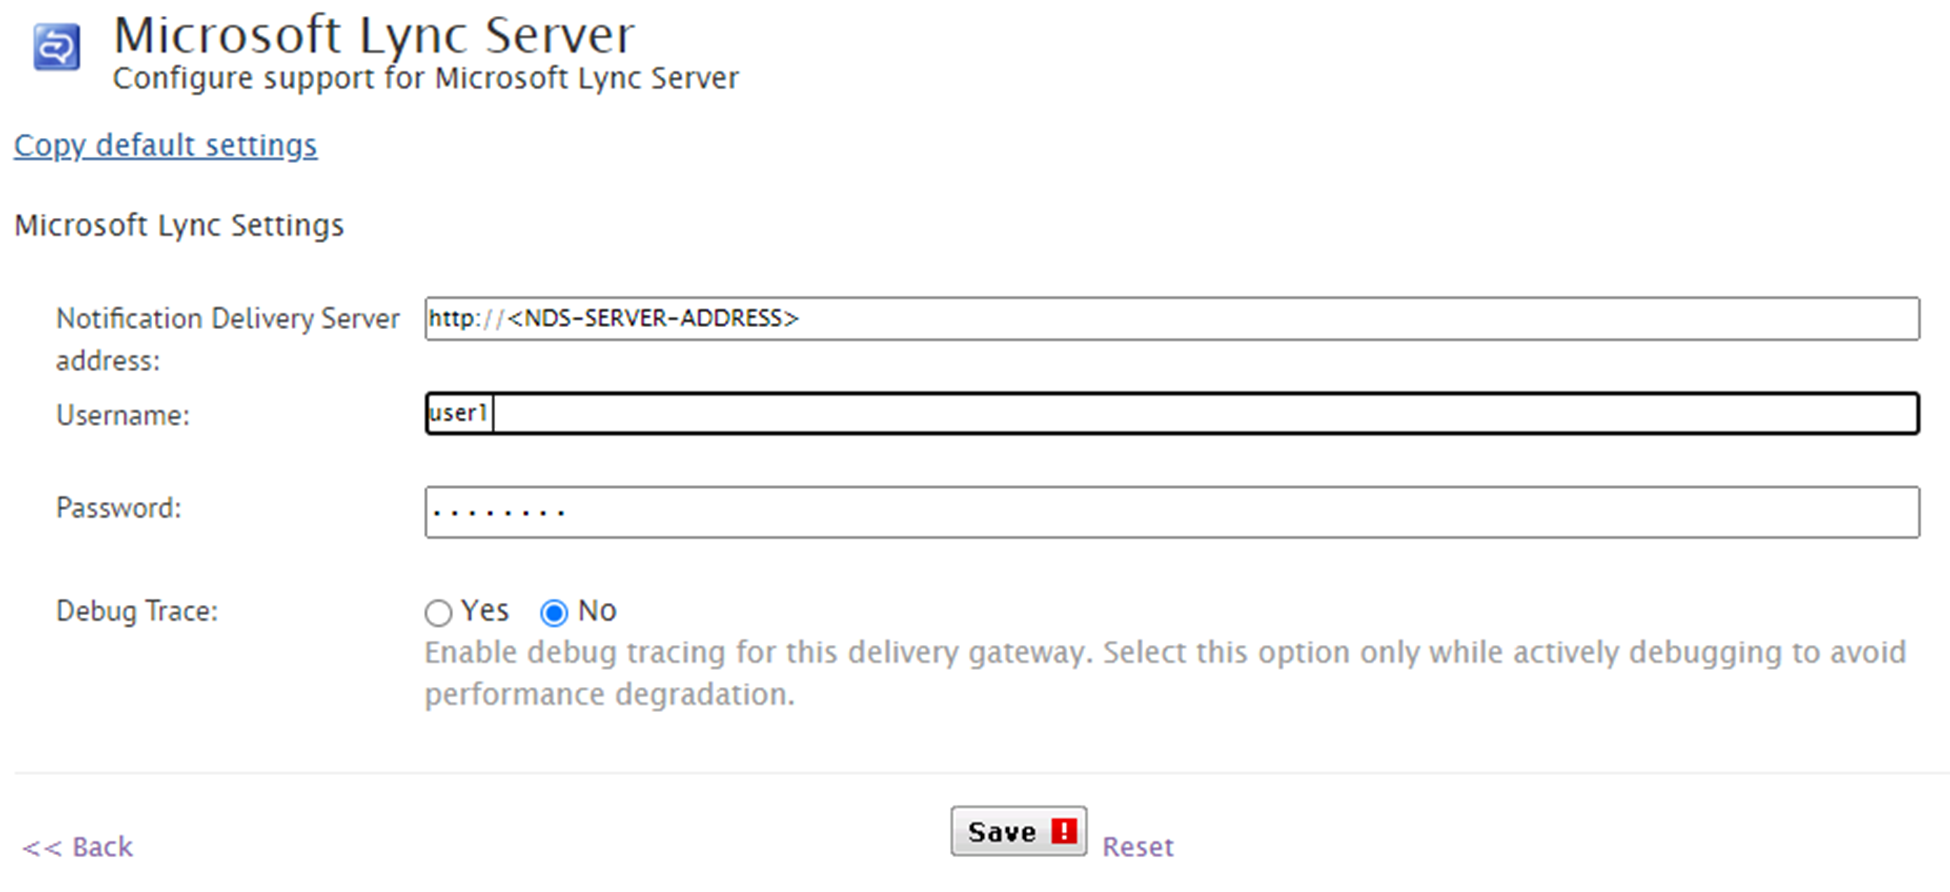Select Yes for Debug Trace
The image size is (1950, 892).
[438, 612]
